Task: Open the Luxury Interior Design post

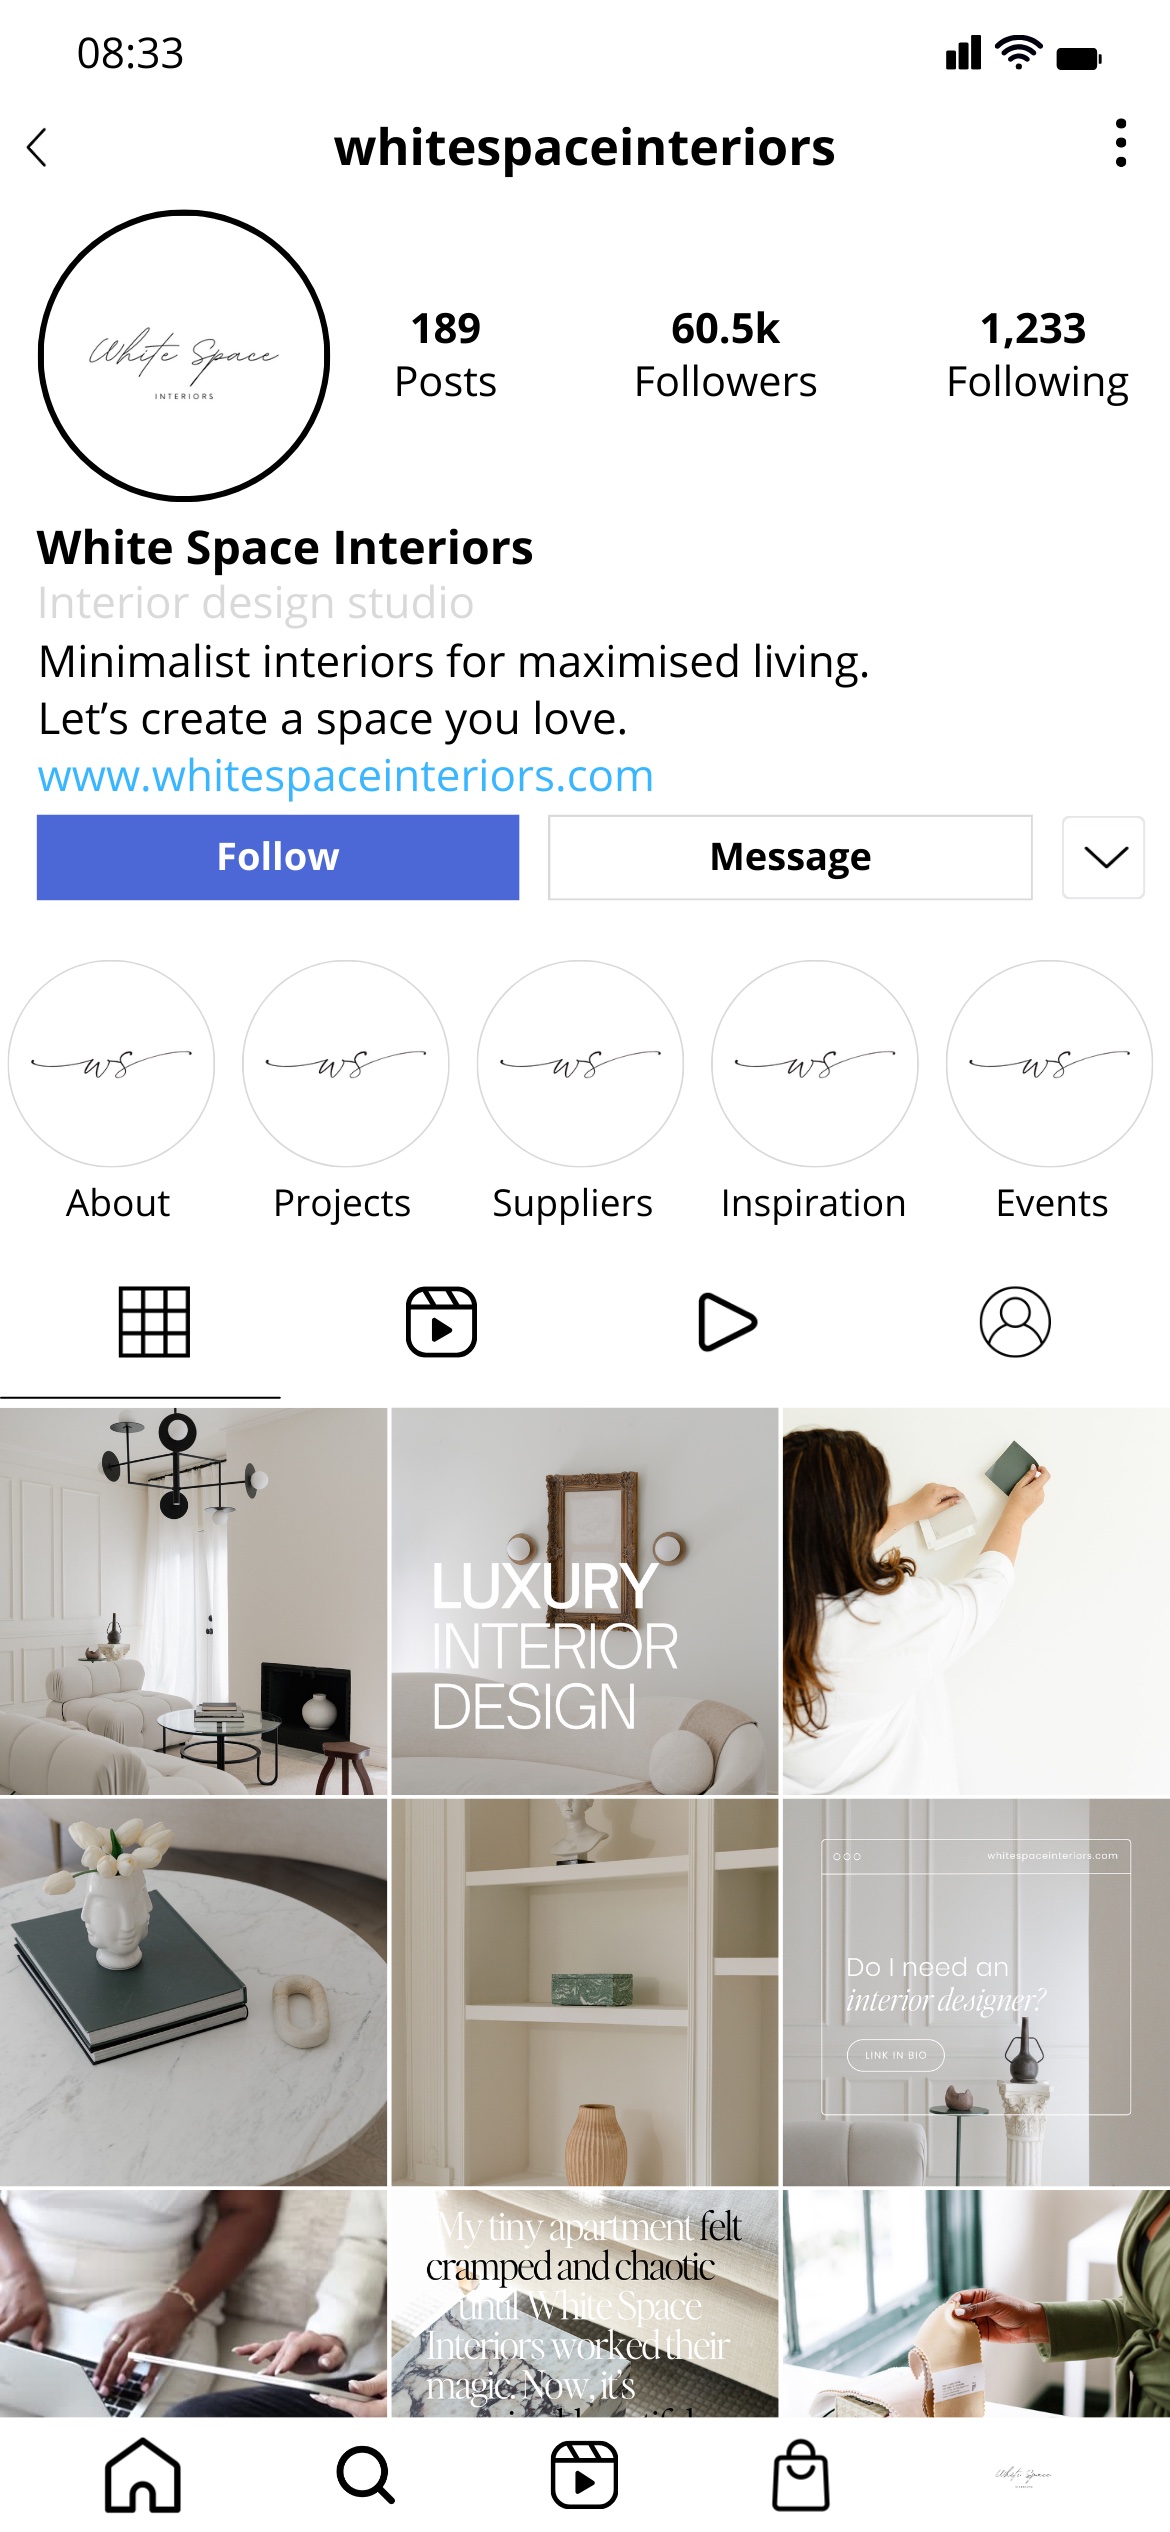Action: click(x=584, y=1601)
